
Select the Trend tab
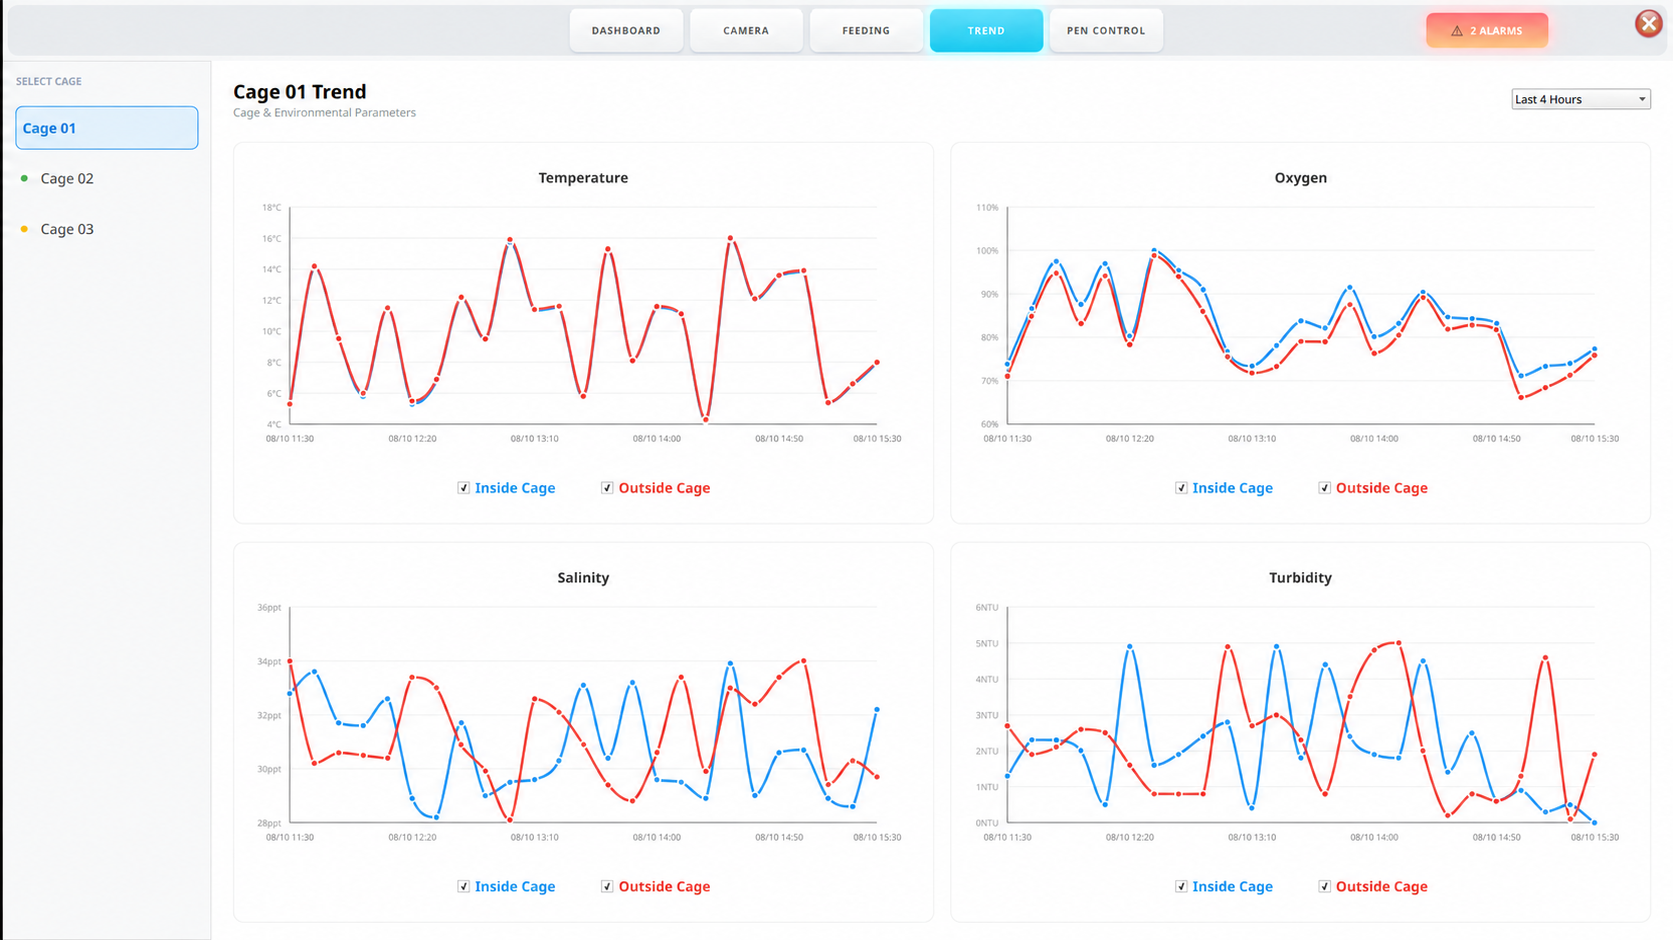pos(986,31)
